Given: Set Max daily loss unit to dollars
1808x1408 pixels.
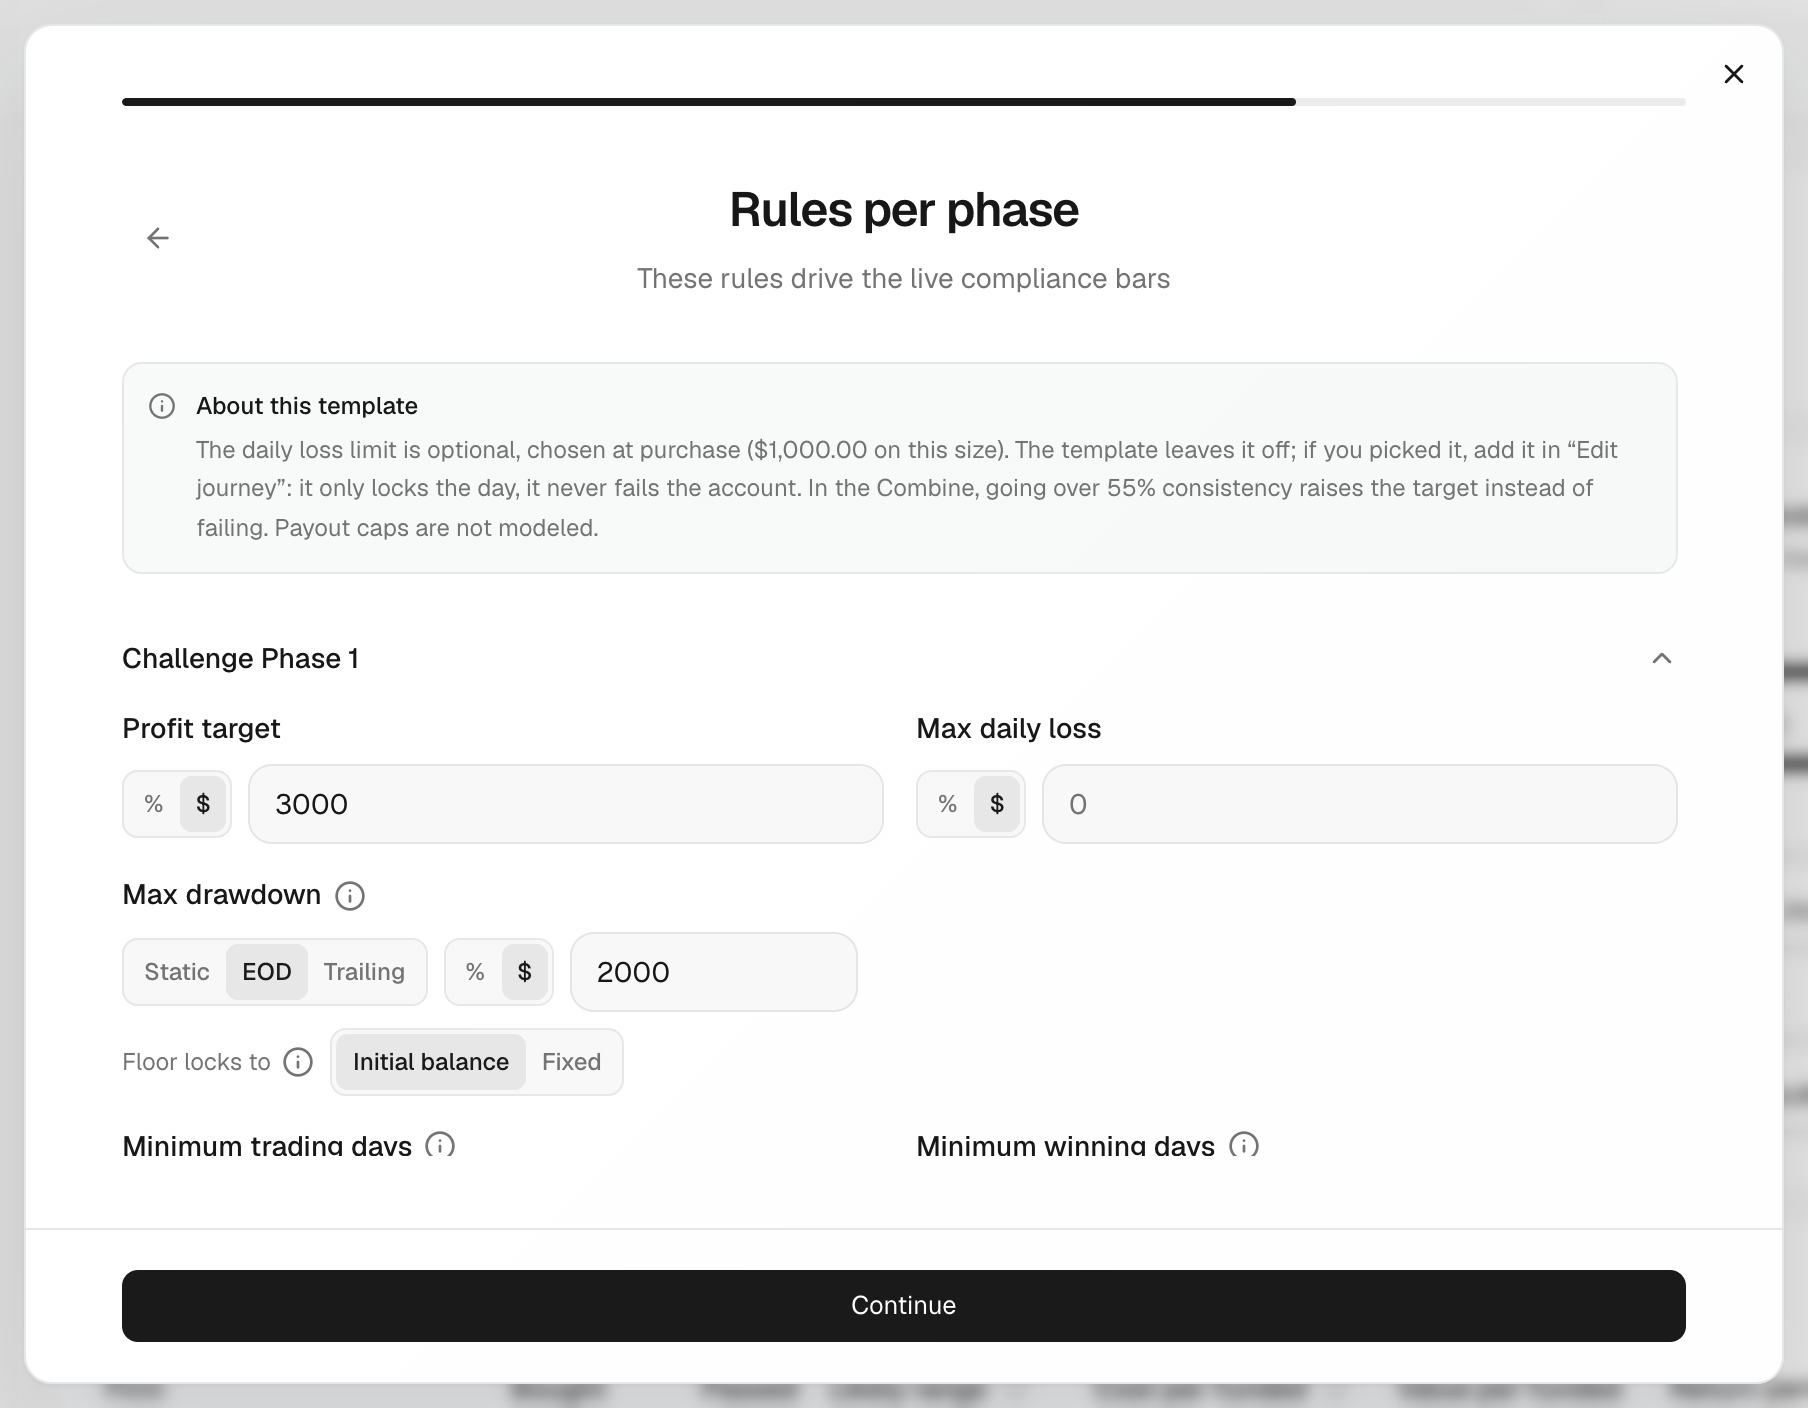Looking at the screenshot, I should pyautogui.click(x=997, y=804).
